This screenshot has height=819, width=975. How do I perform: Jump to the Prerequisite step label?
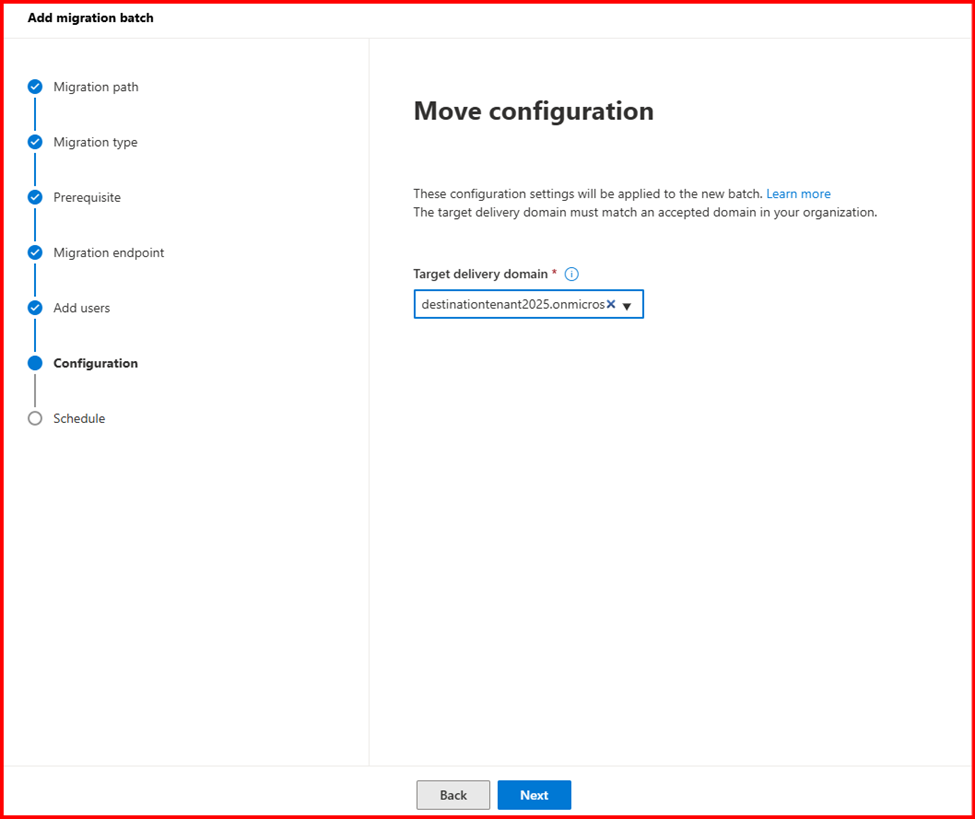coord(87,197)
